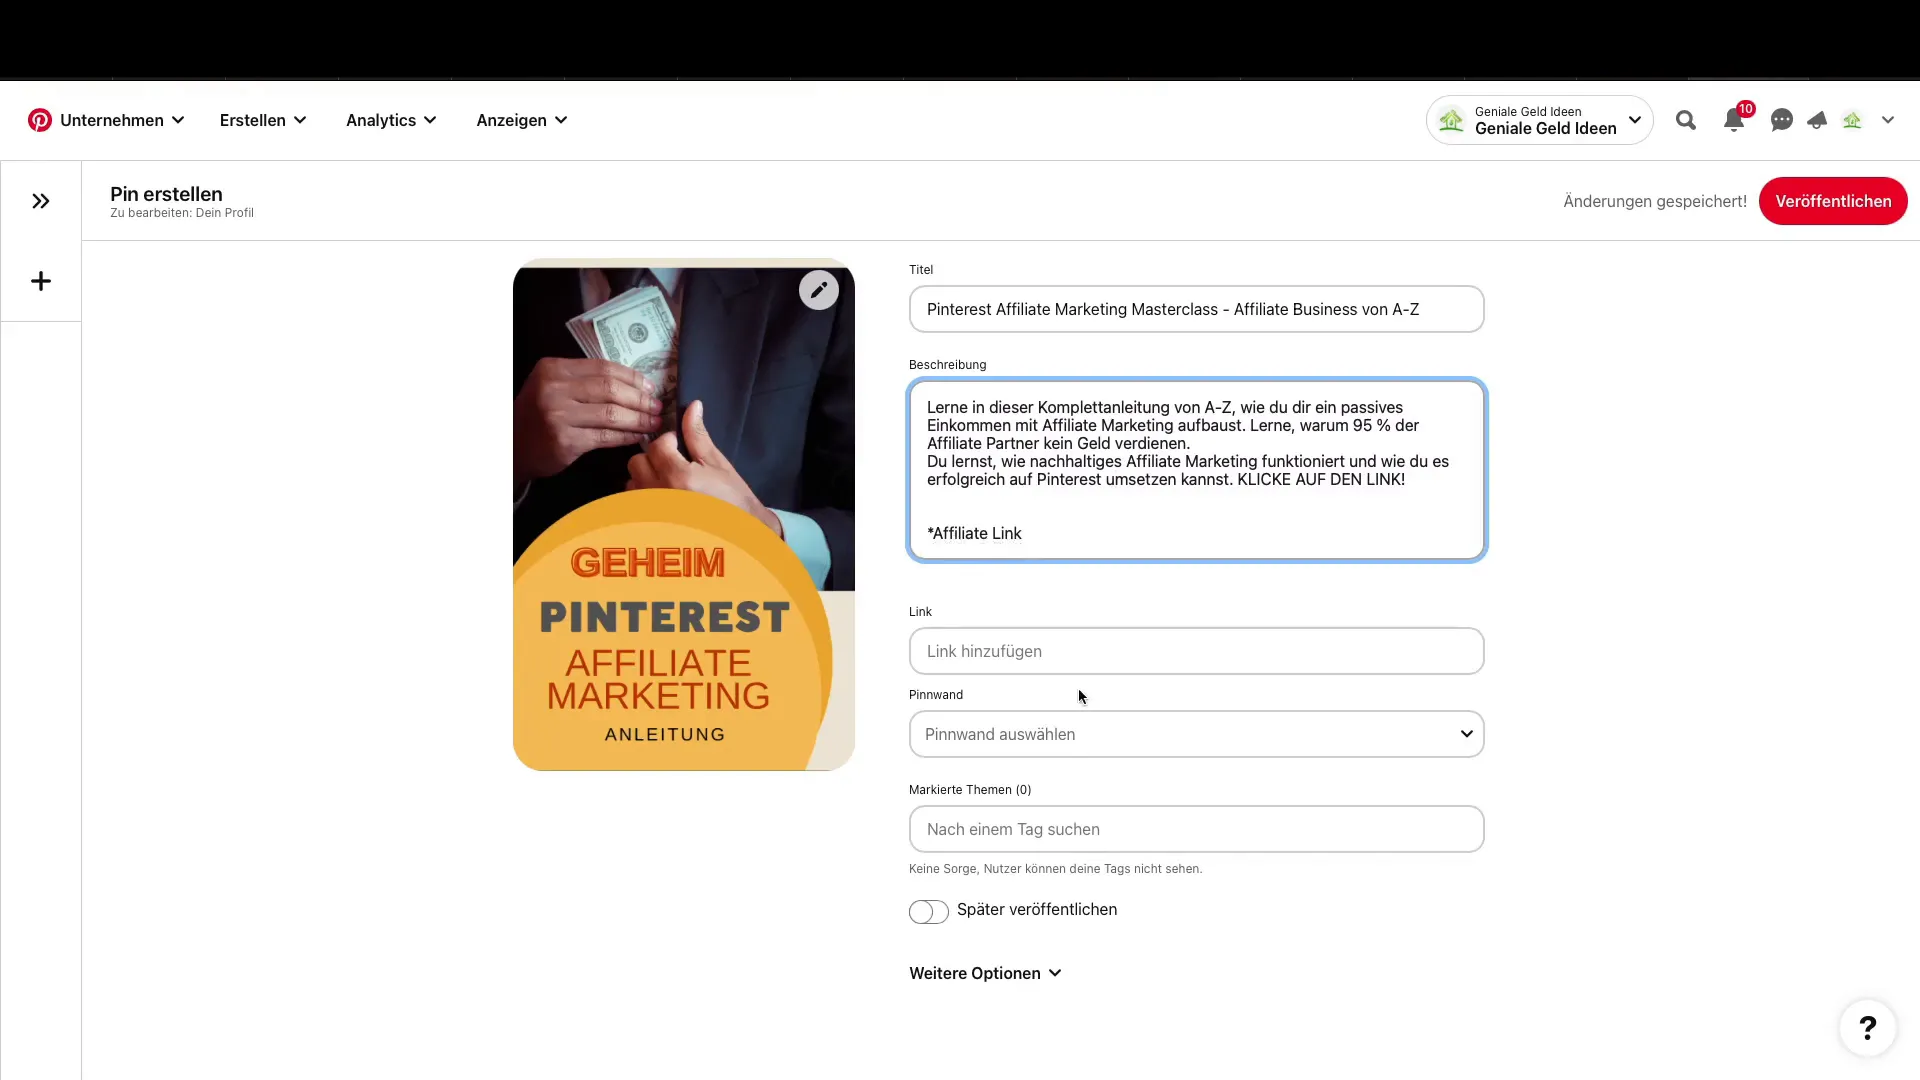Viewport: 1920px width, 1080px height.
Task: Click the sidebar collapse arrow
Action: (x=41, y=200)
